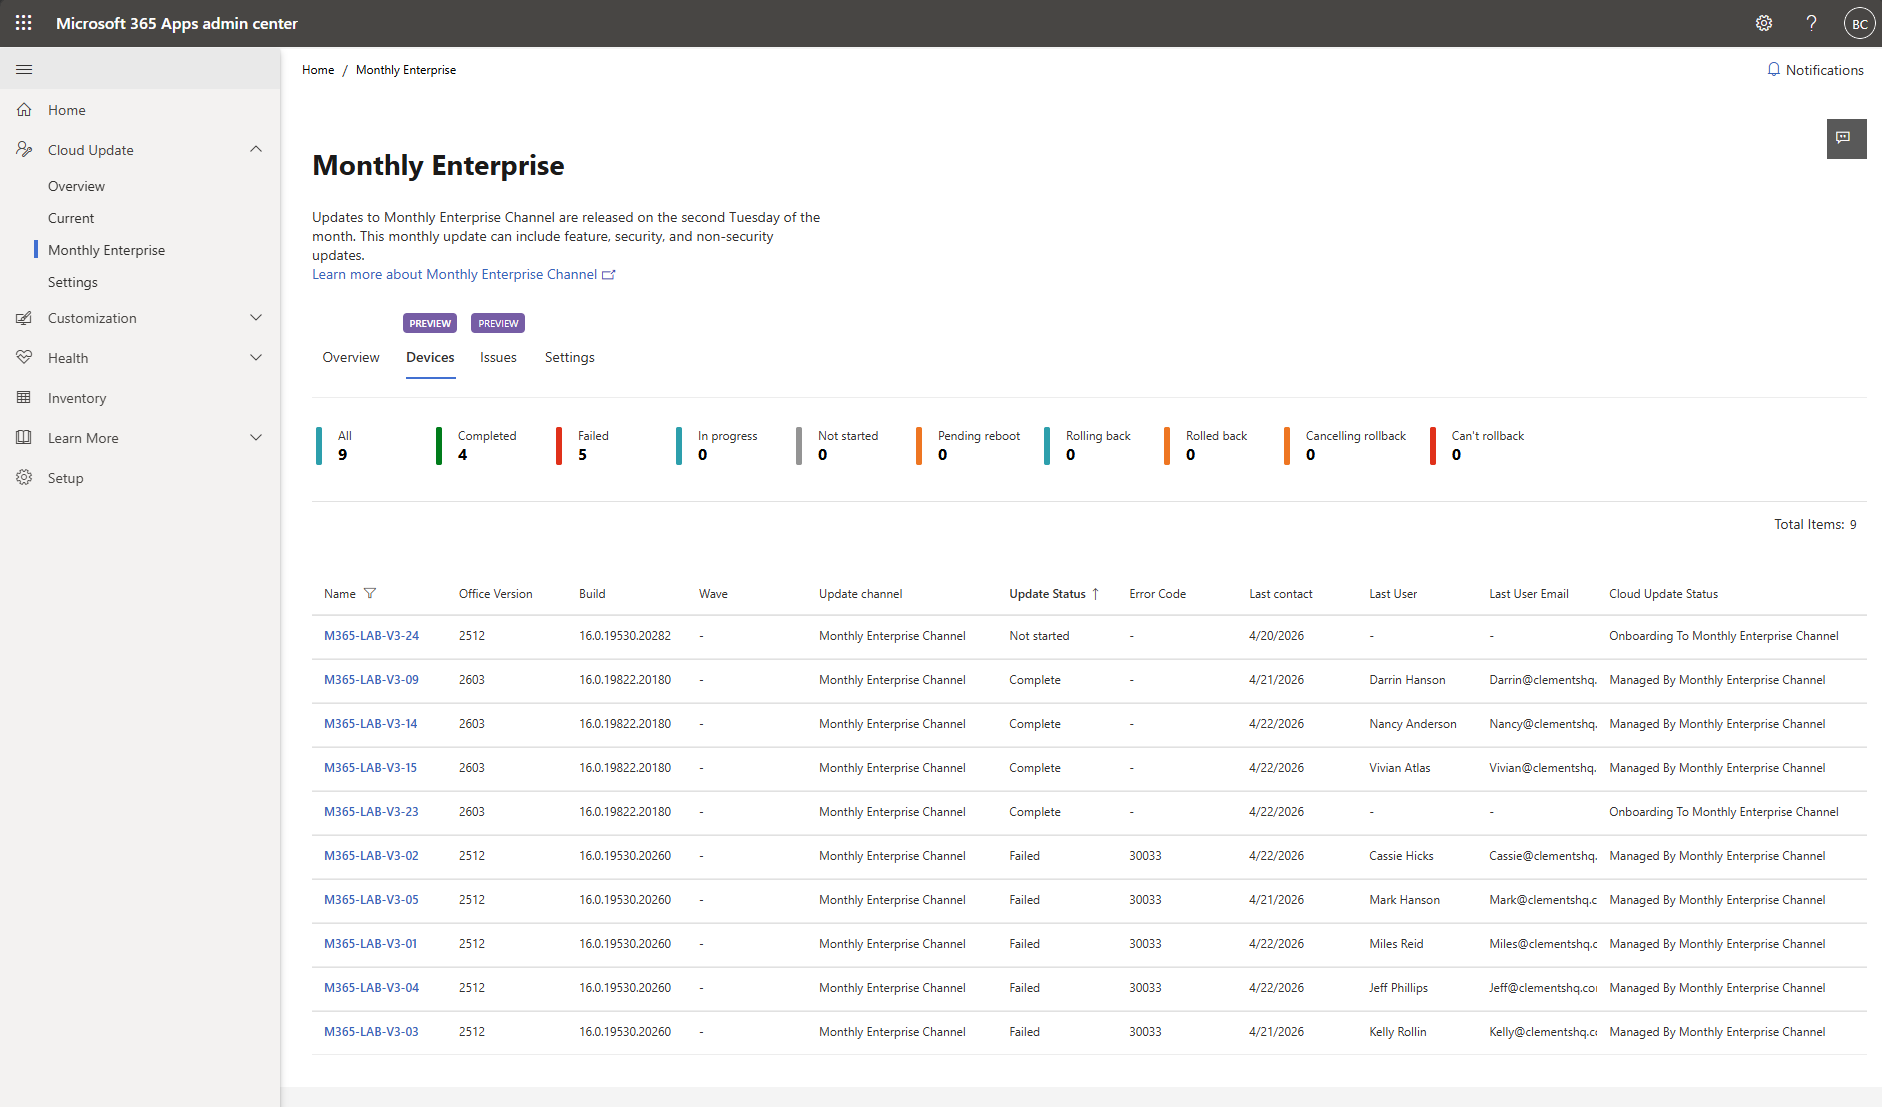Switch to the Issues tab
1882x1107 pixels.
[498, 358]
